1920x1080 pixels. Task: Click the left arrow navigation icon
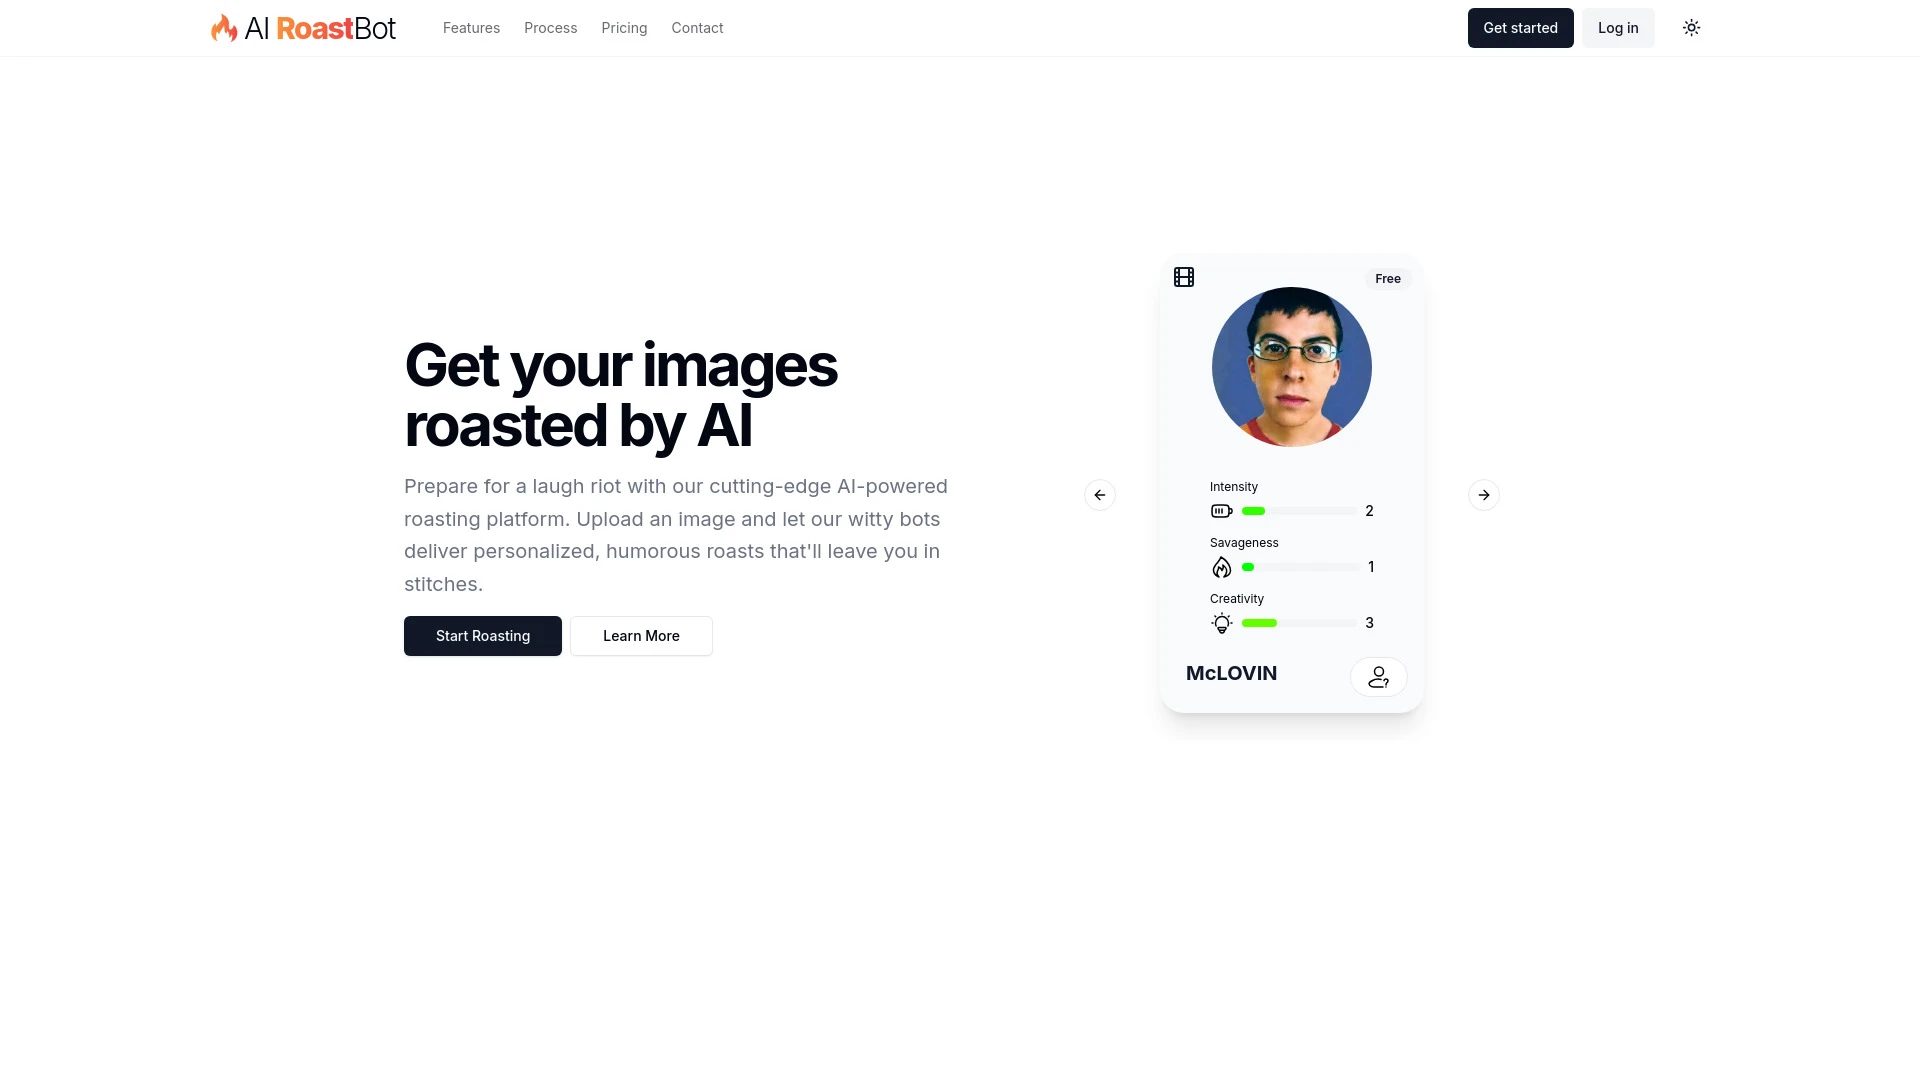[1098, 493]
